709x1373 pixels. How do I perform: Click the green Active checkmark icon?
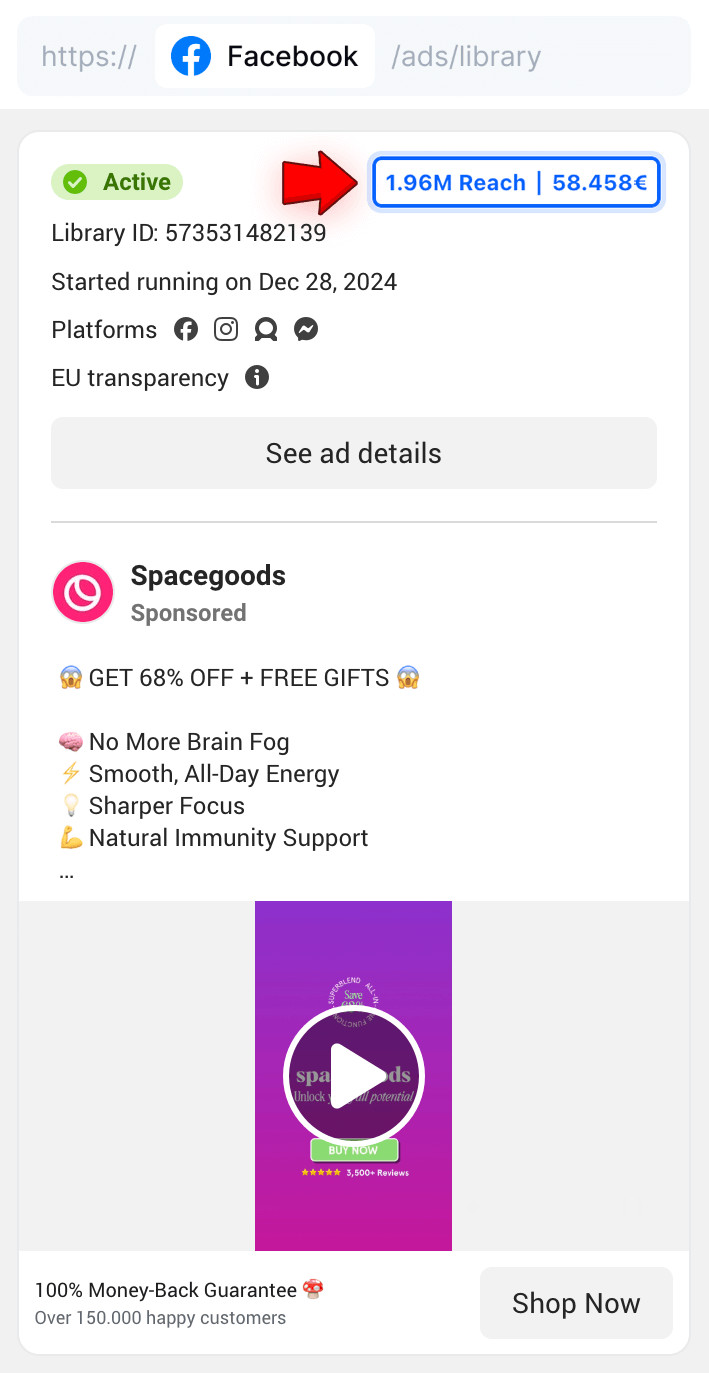coord(75,182)
